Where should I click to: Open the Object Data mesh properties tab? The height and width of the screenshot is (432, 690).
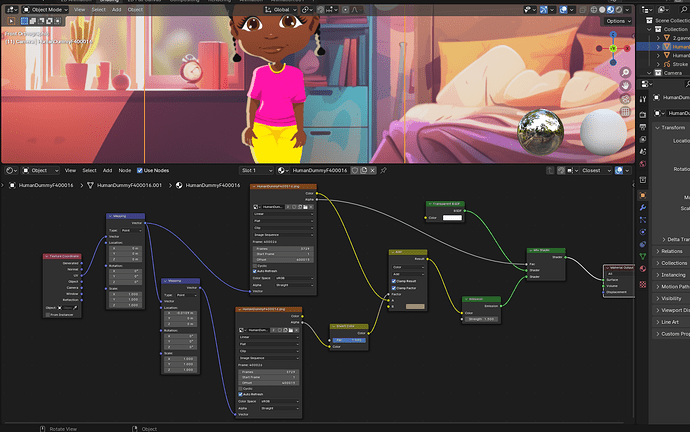643,256
